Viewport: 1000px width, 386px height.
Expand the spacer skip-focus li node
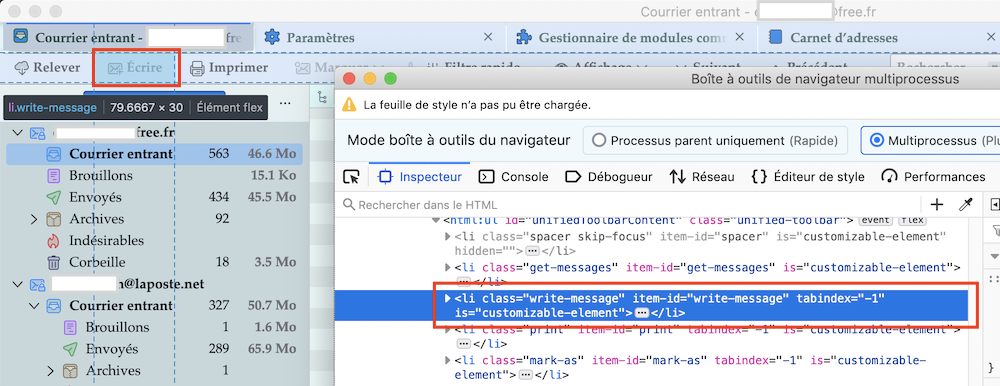click(448, 237)
